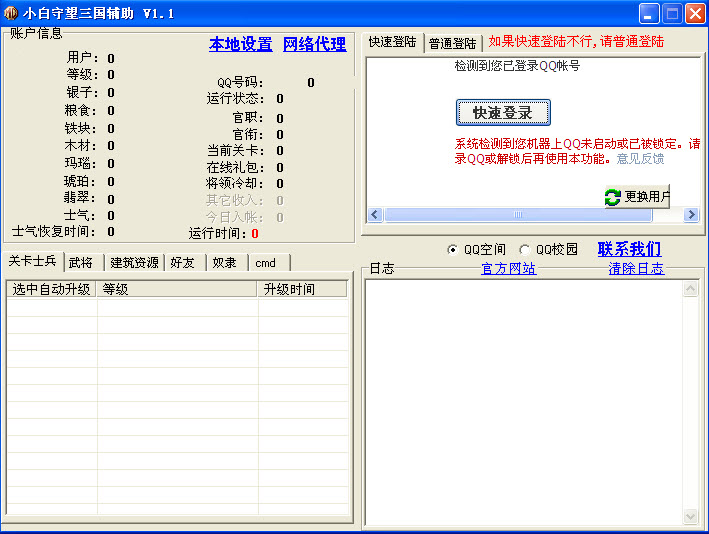Minimize the 小白守望三国辅助 window
Screen dimensions: 709x534
(x=648, y=14)
